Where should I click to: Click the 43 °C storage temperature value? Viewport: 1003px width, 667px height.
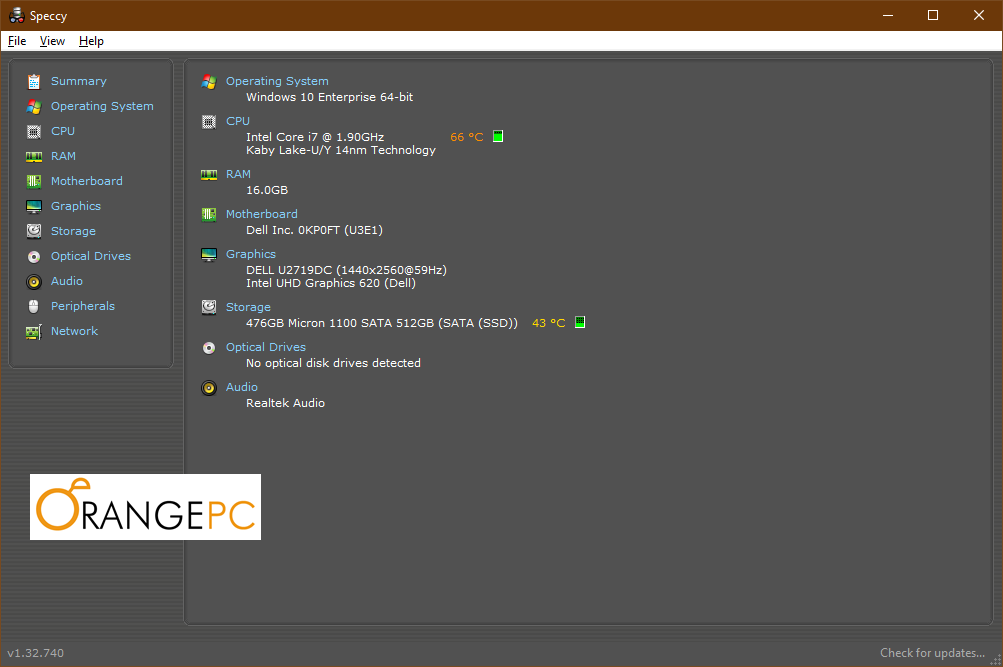(x=548, y=323)
